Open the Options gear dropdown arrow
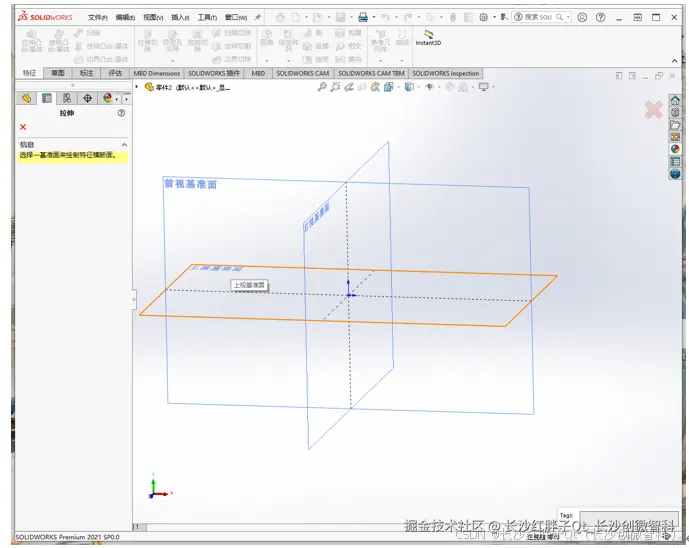Image resolution: width=689 pixels, height=548 pixels. tap(494, 17)
